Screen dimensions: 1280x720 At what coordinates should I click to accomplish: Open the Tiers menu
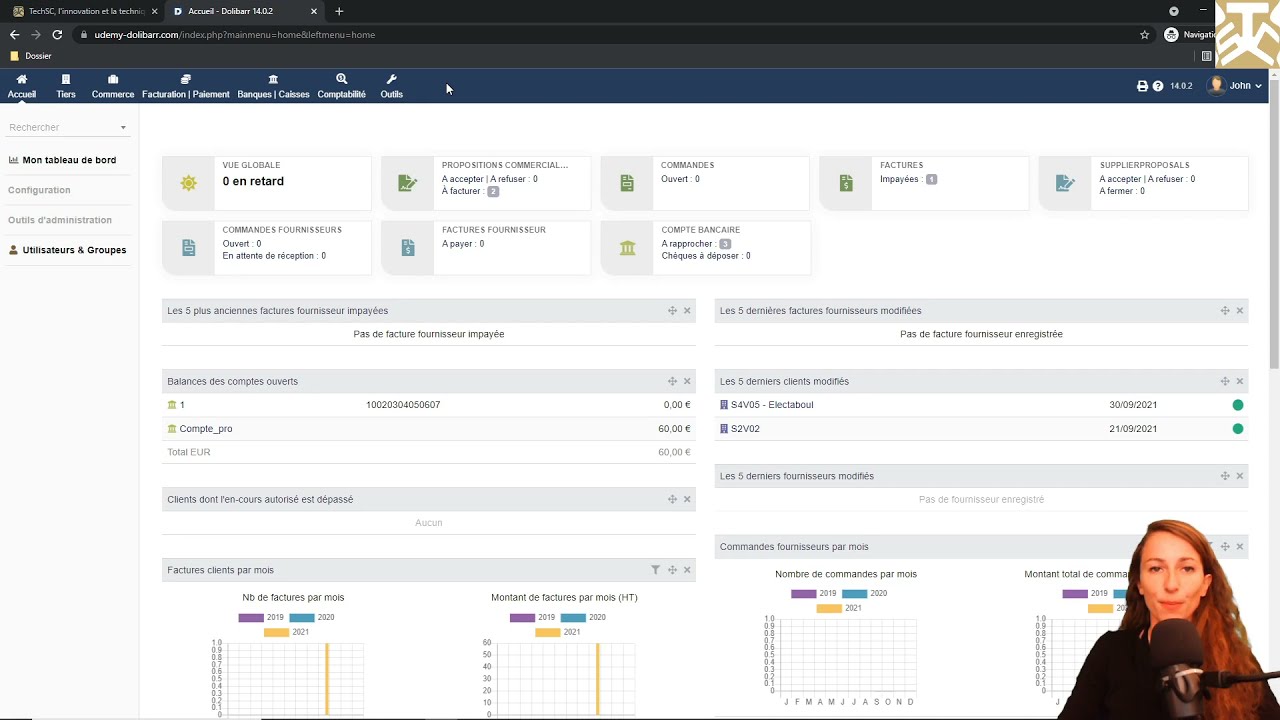(66, 86)
